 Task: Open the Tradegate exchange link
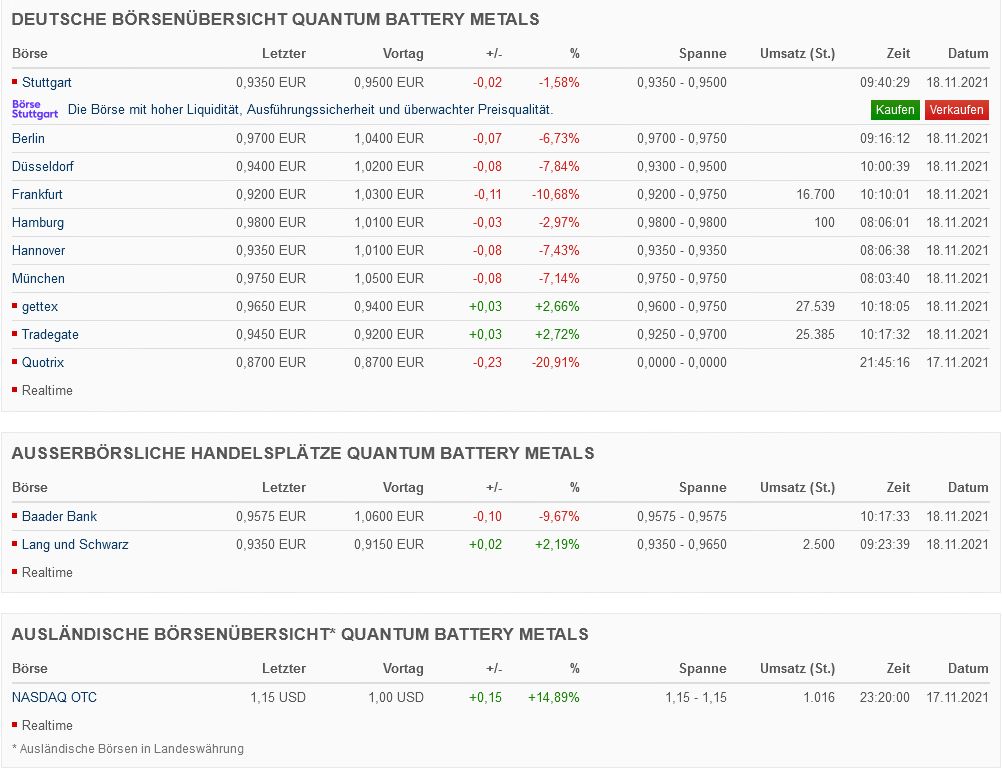point(50,334)
